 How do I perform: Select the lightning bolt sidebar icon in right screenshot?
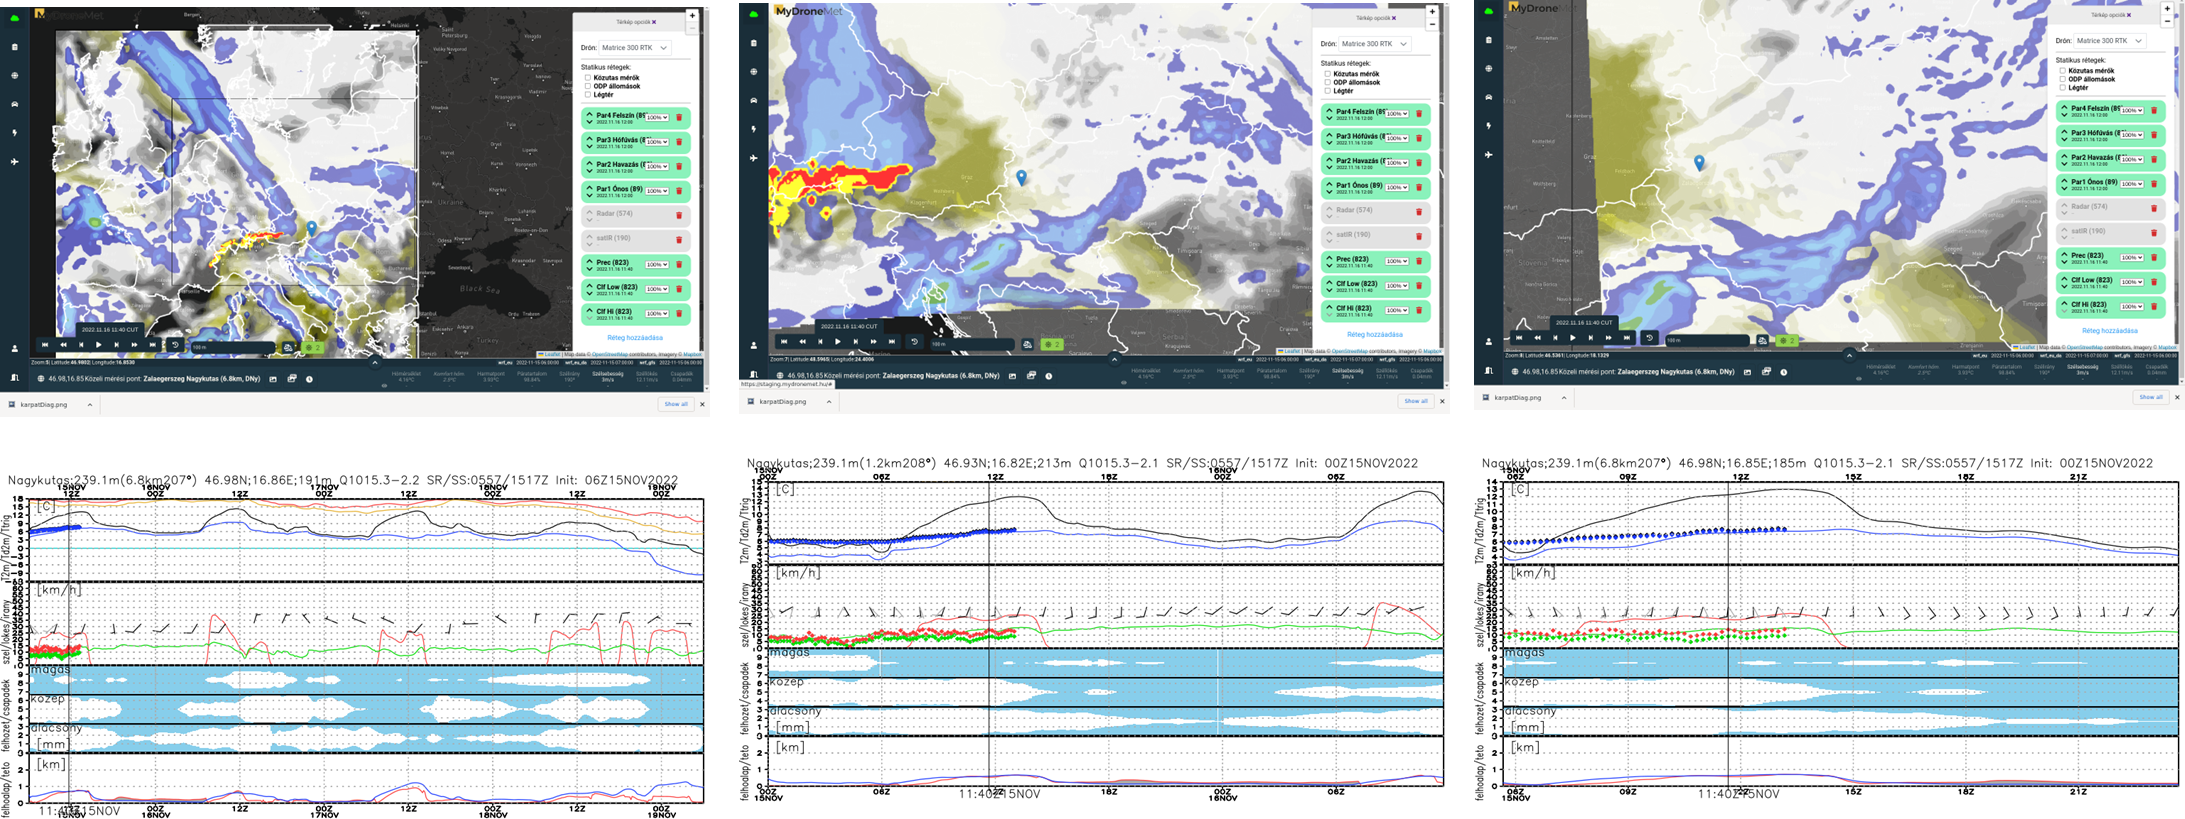[x=1489, y=126]
